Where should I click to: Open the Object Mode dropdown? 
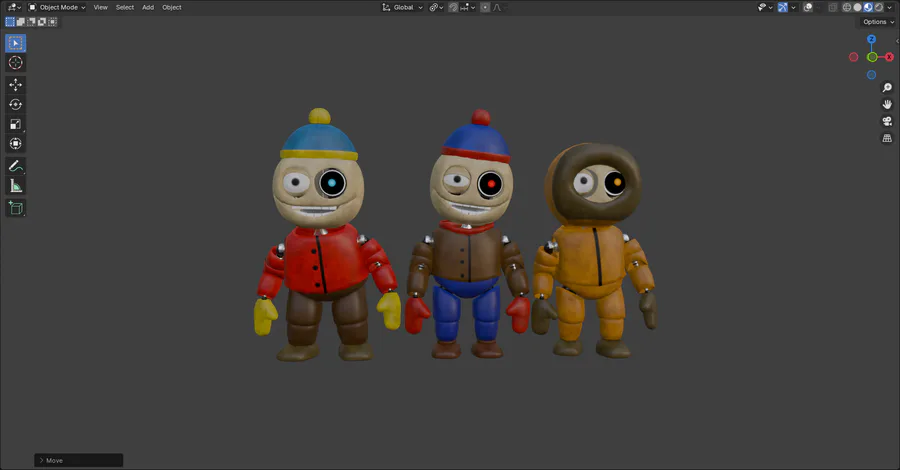click(x=57, y=7)
